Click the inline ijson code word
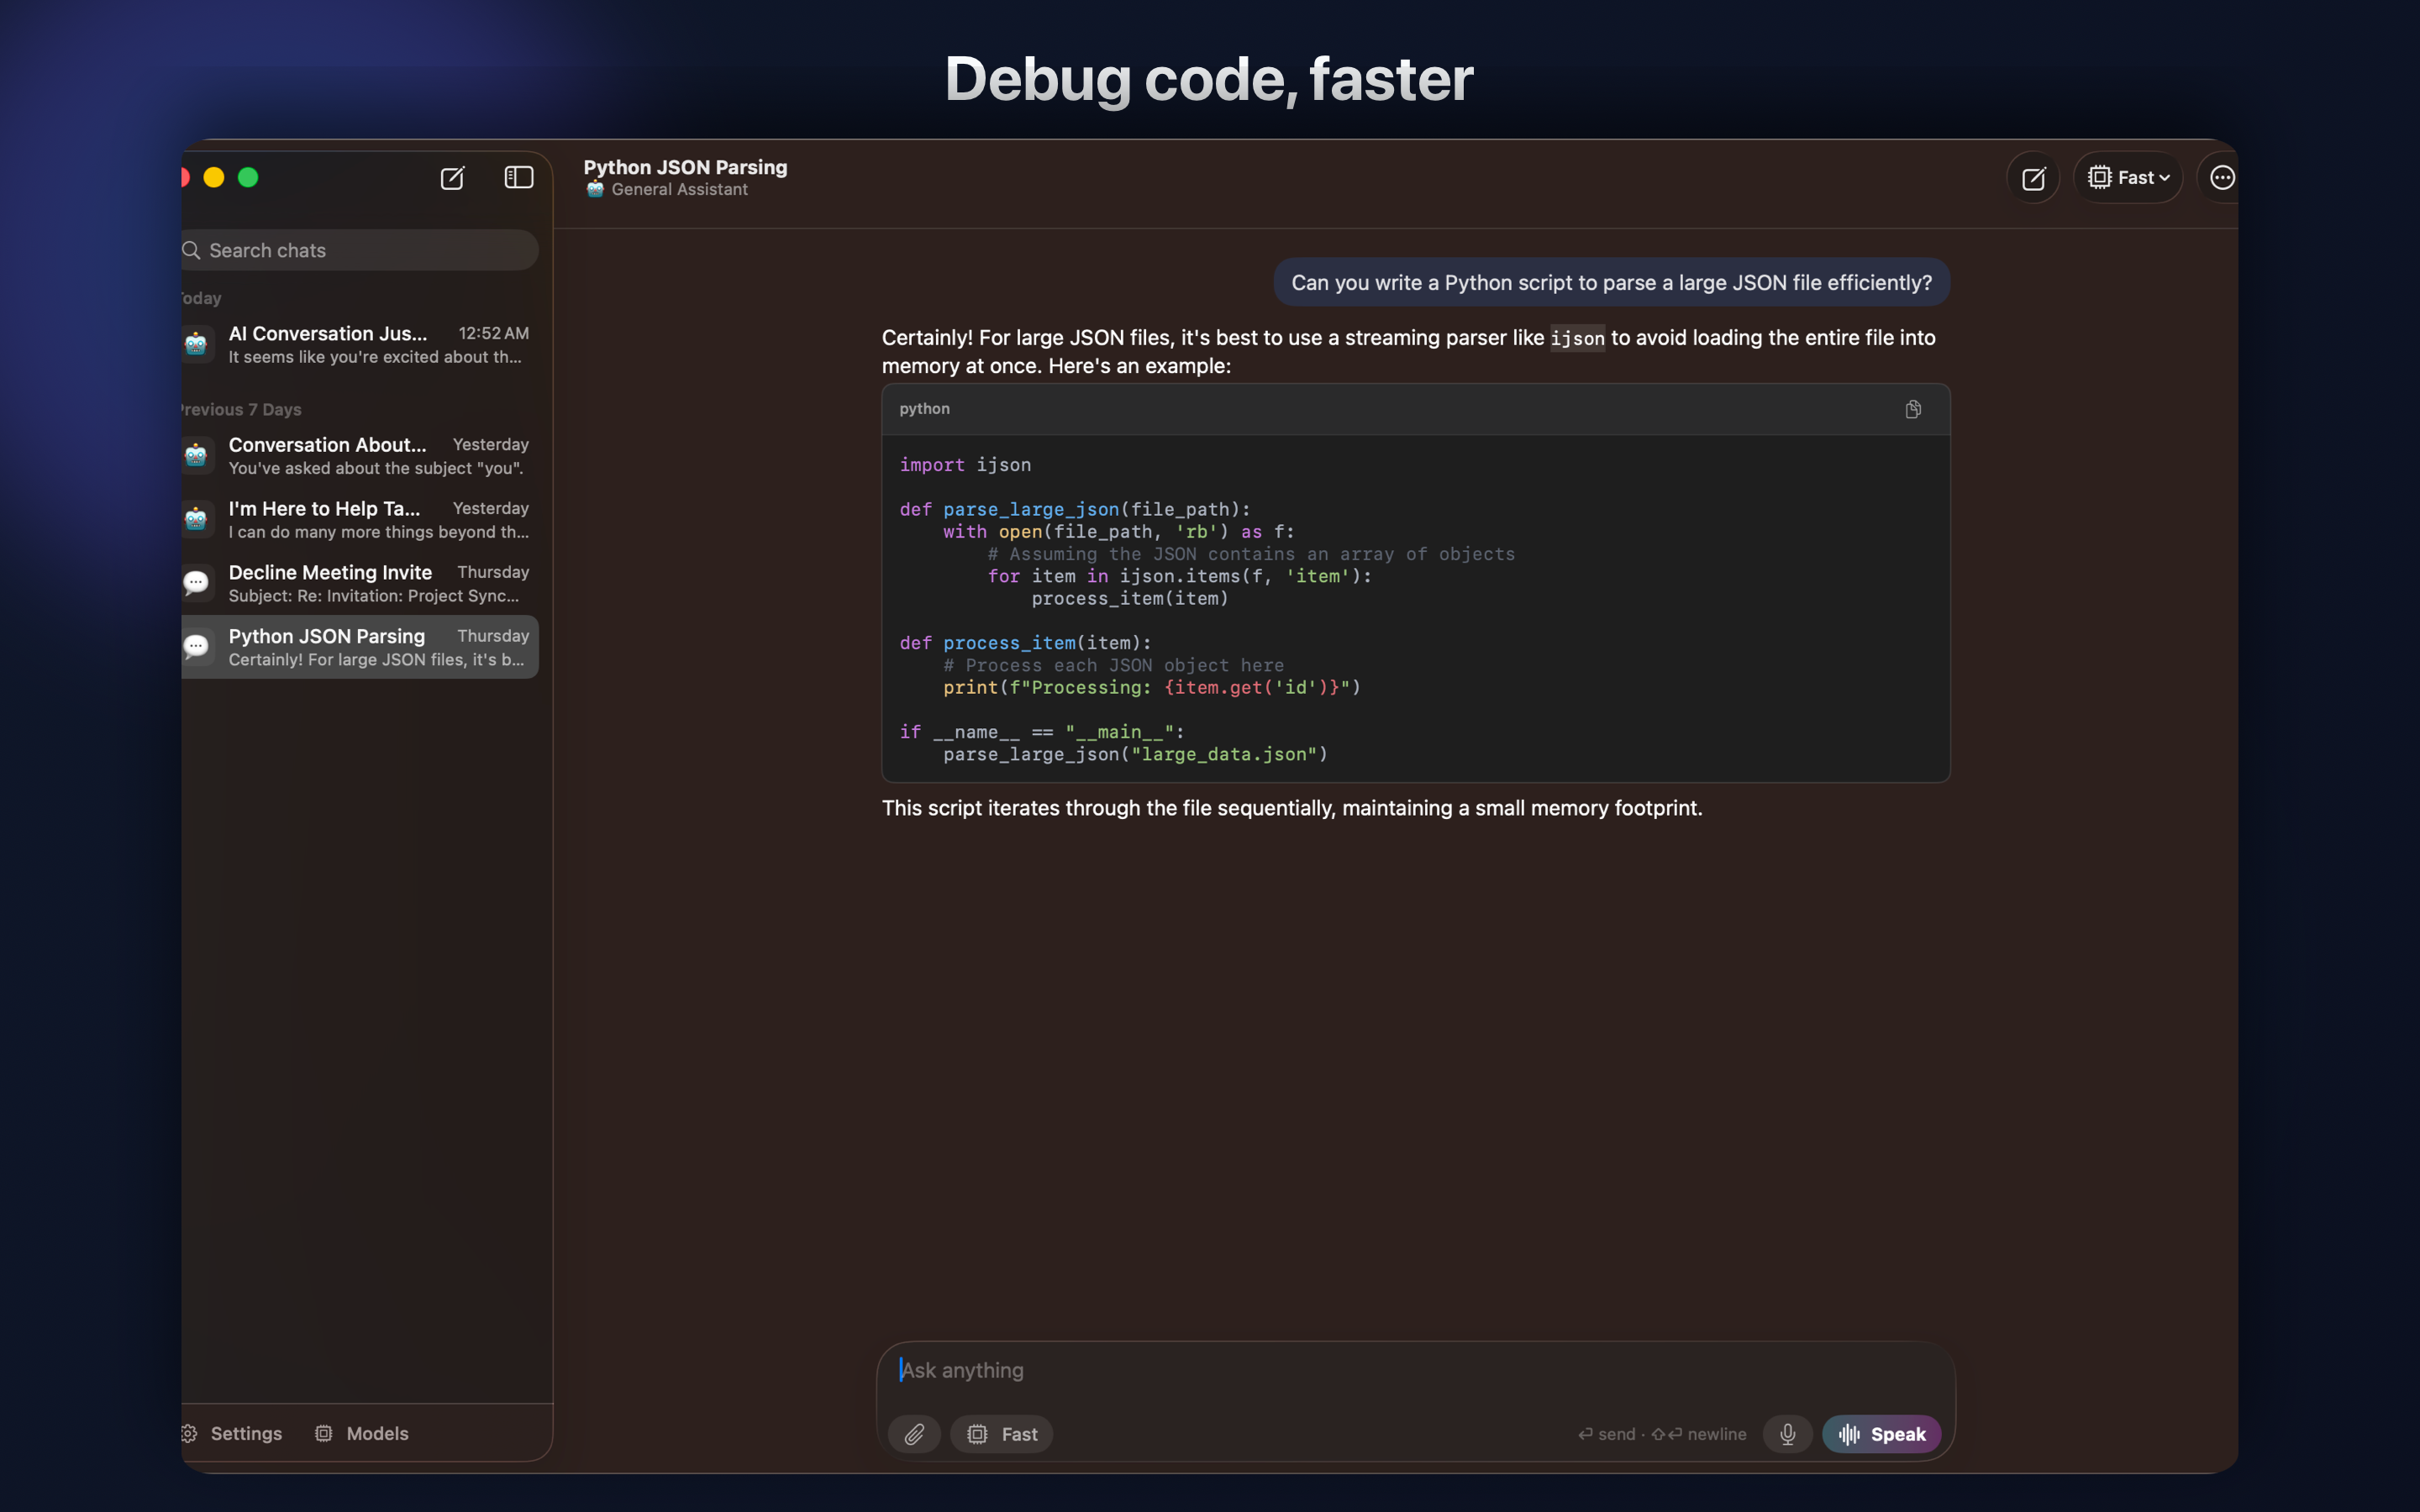 click(x=1577, y=339)
